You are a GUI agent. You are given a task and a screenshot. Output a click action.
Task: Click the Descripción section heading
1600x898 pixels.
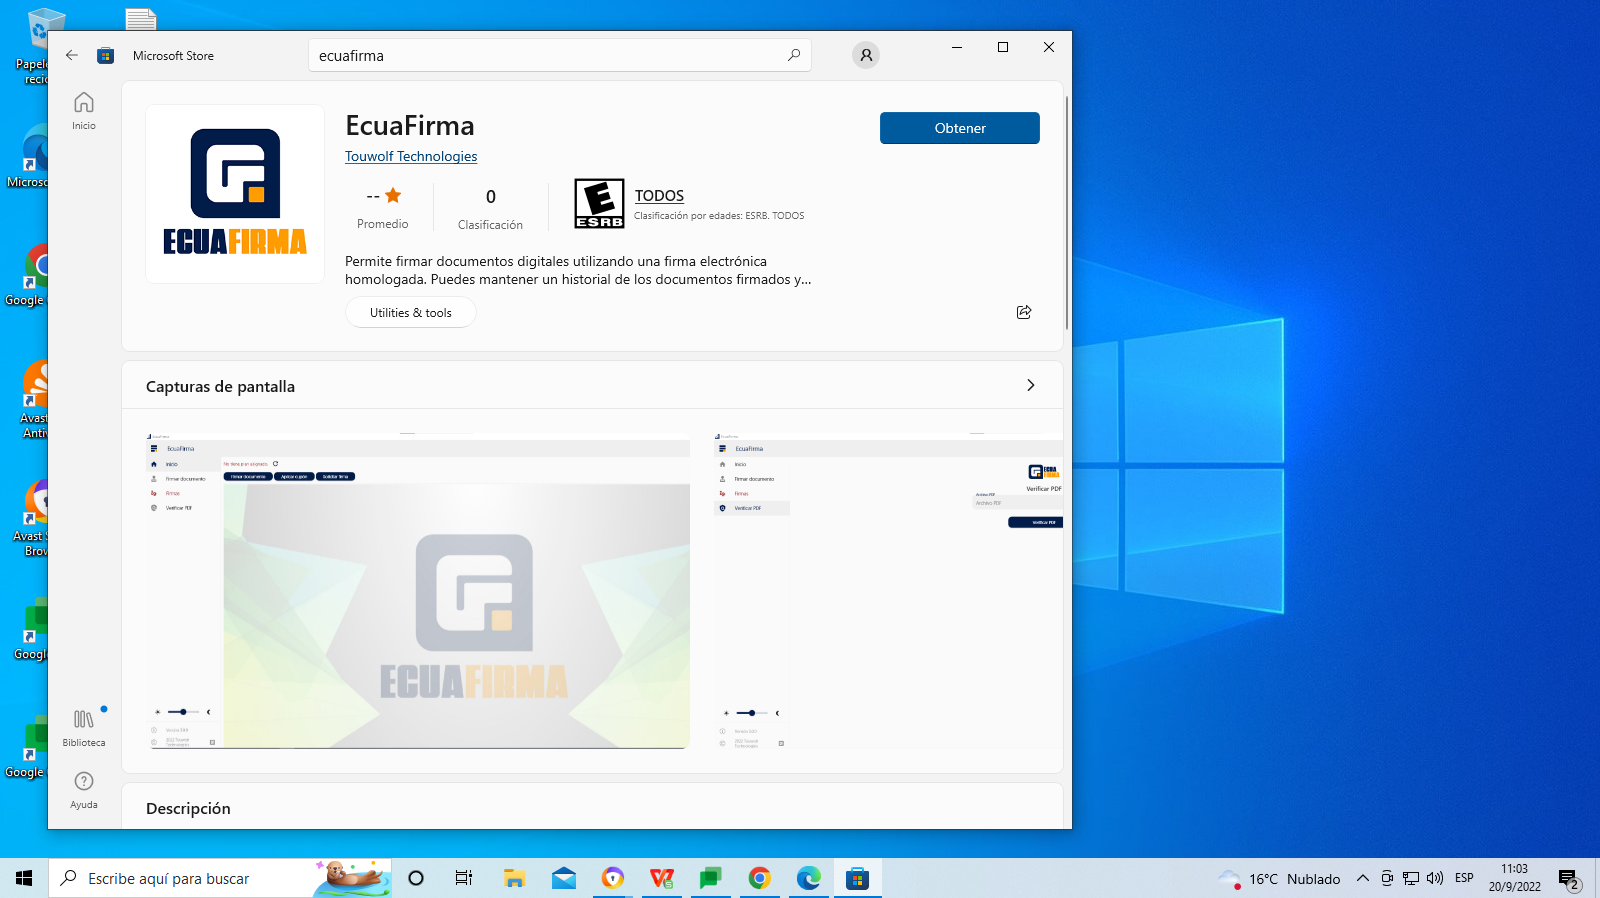188,808
